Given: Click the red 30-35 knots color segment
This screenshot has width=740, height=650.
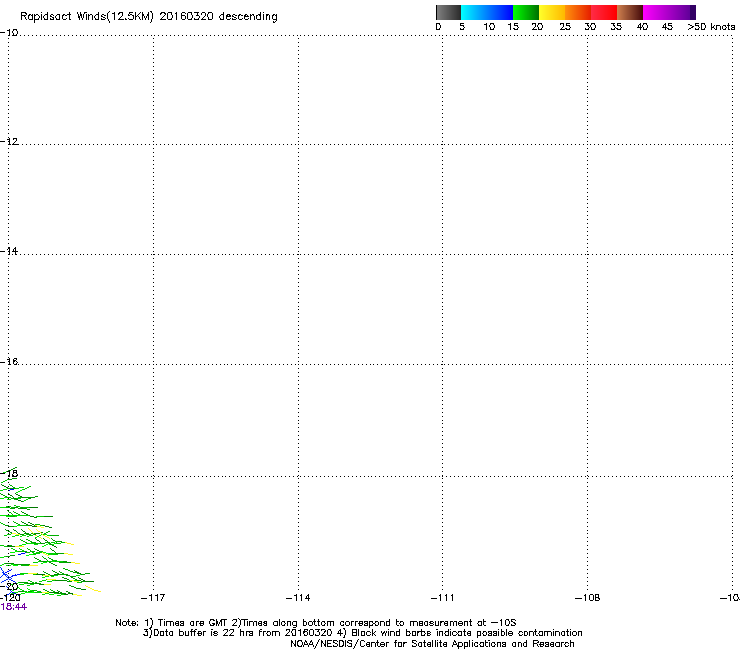Looking at the screenshot, I should [x=604, y=12].
